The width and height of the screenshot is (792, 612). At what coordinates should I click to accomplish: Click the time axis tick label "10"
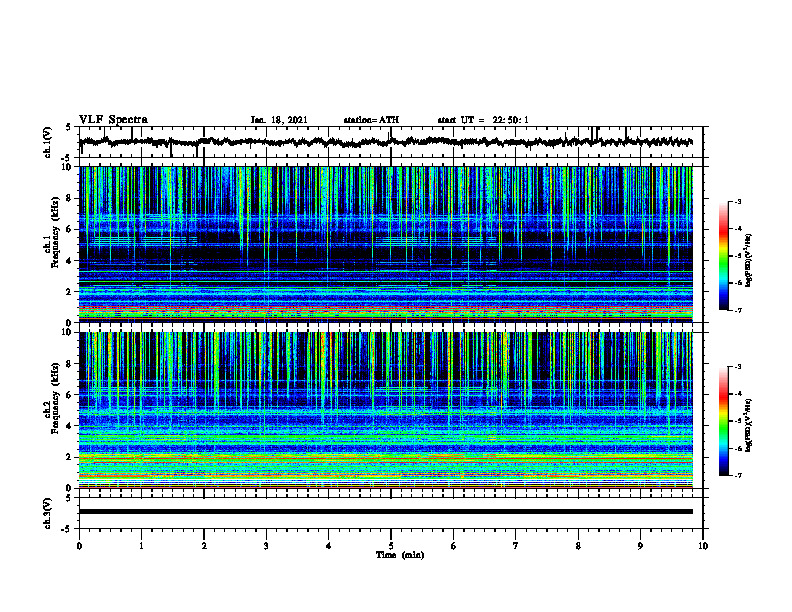pyautogui.click(x=703, y=546)
